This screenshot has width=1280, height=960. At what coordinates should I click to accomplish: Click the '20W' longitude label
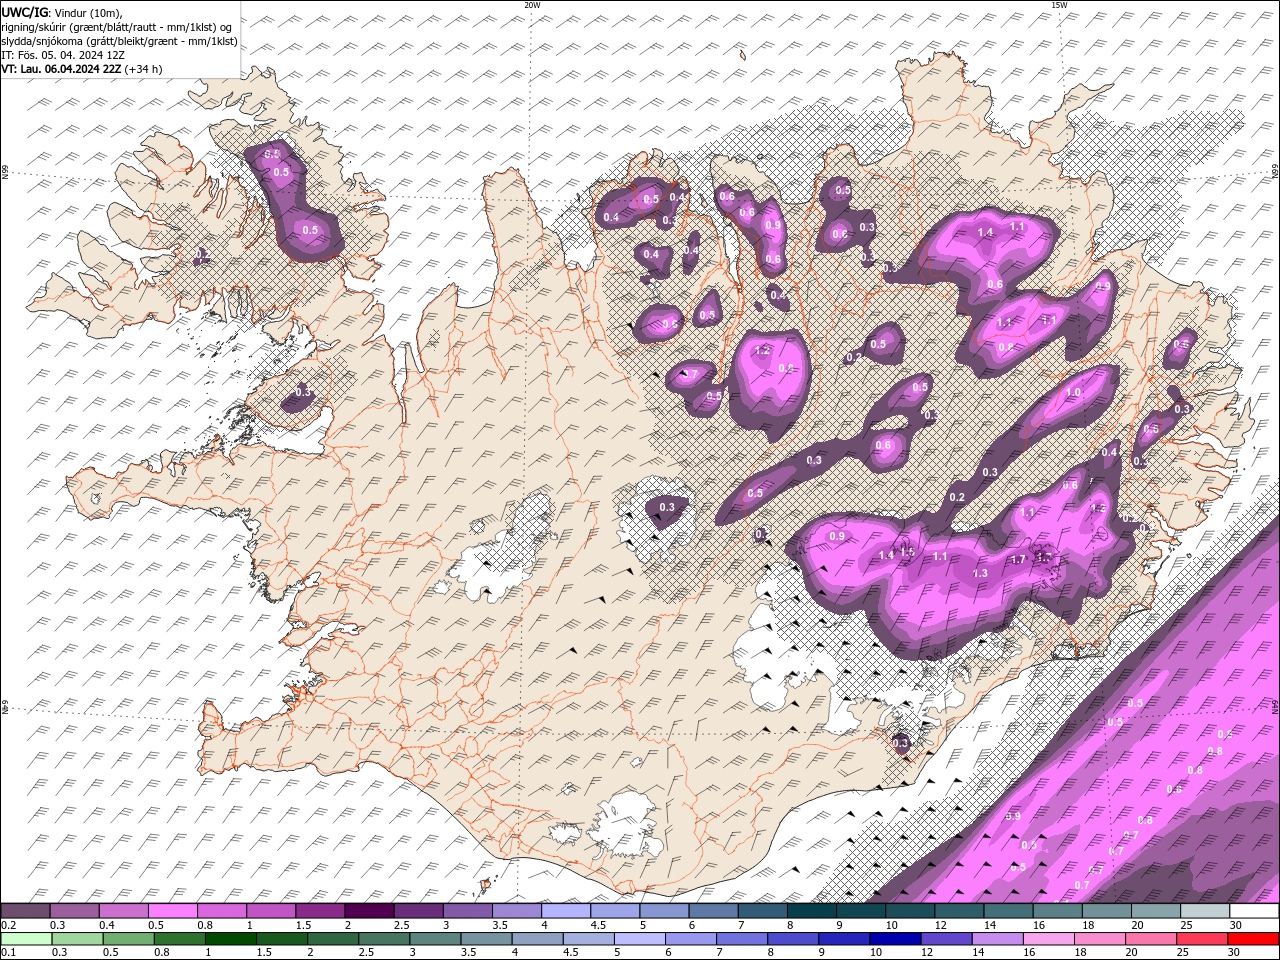[532, 5]
